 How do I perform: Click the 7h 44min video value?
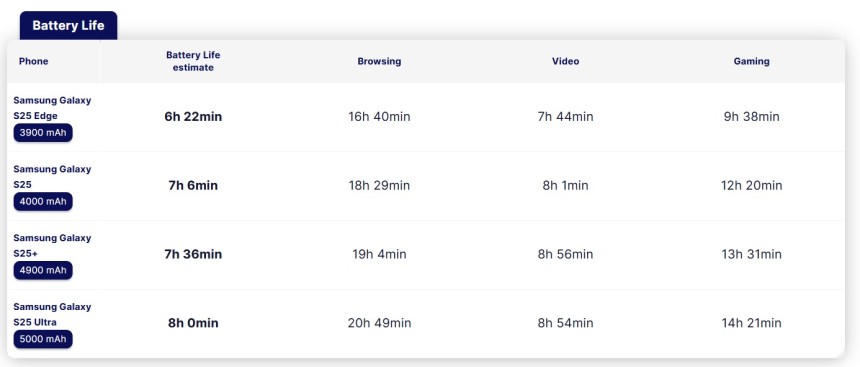click(565, 117)
